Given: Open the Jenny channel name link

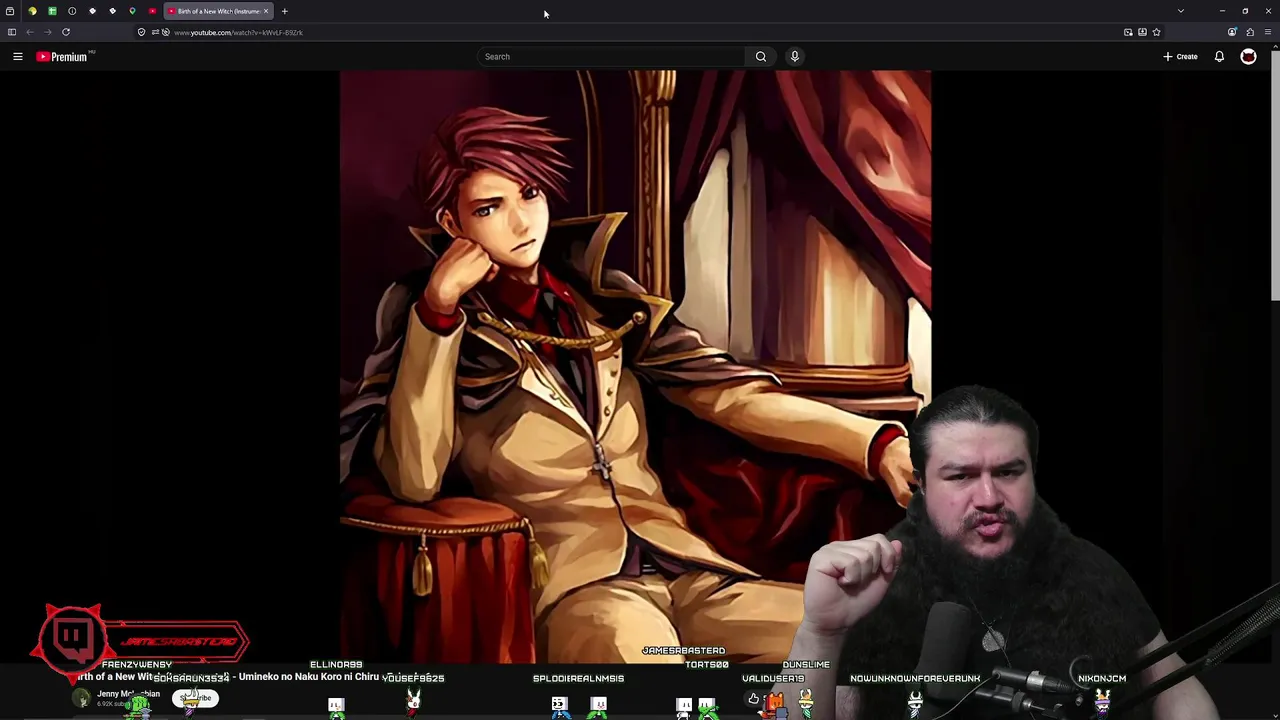Looking at the screenshot, I should click(128, 694).
